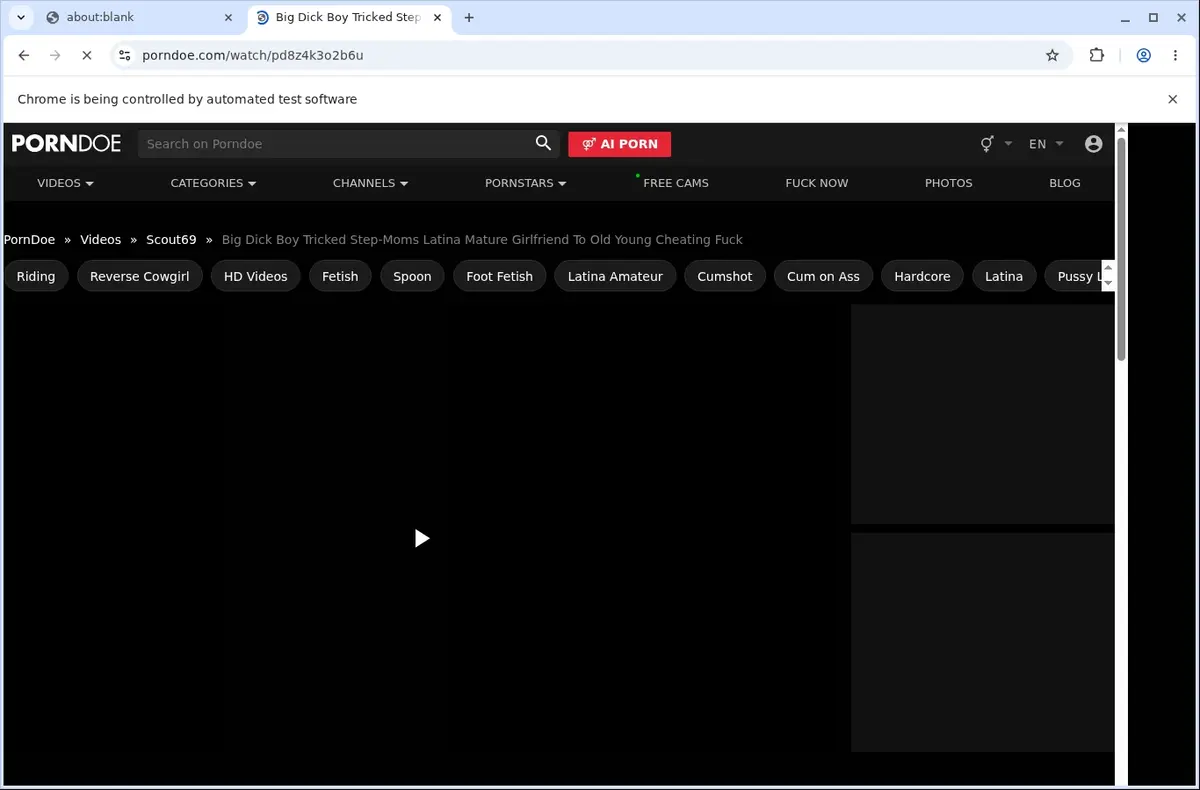Go back to the previous page

(x=24, y=55)
